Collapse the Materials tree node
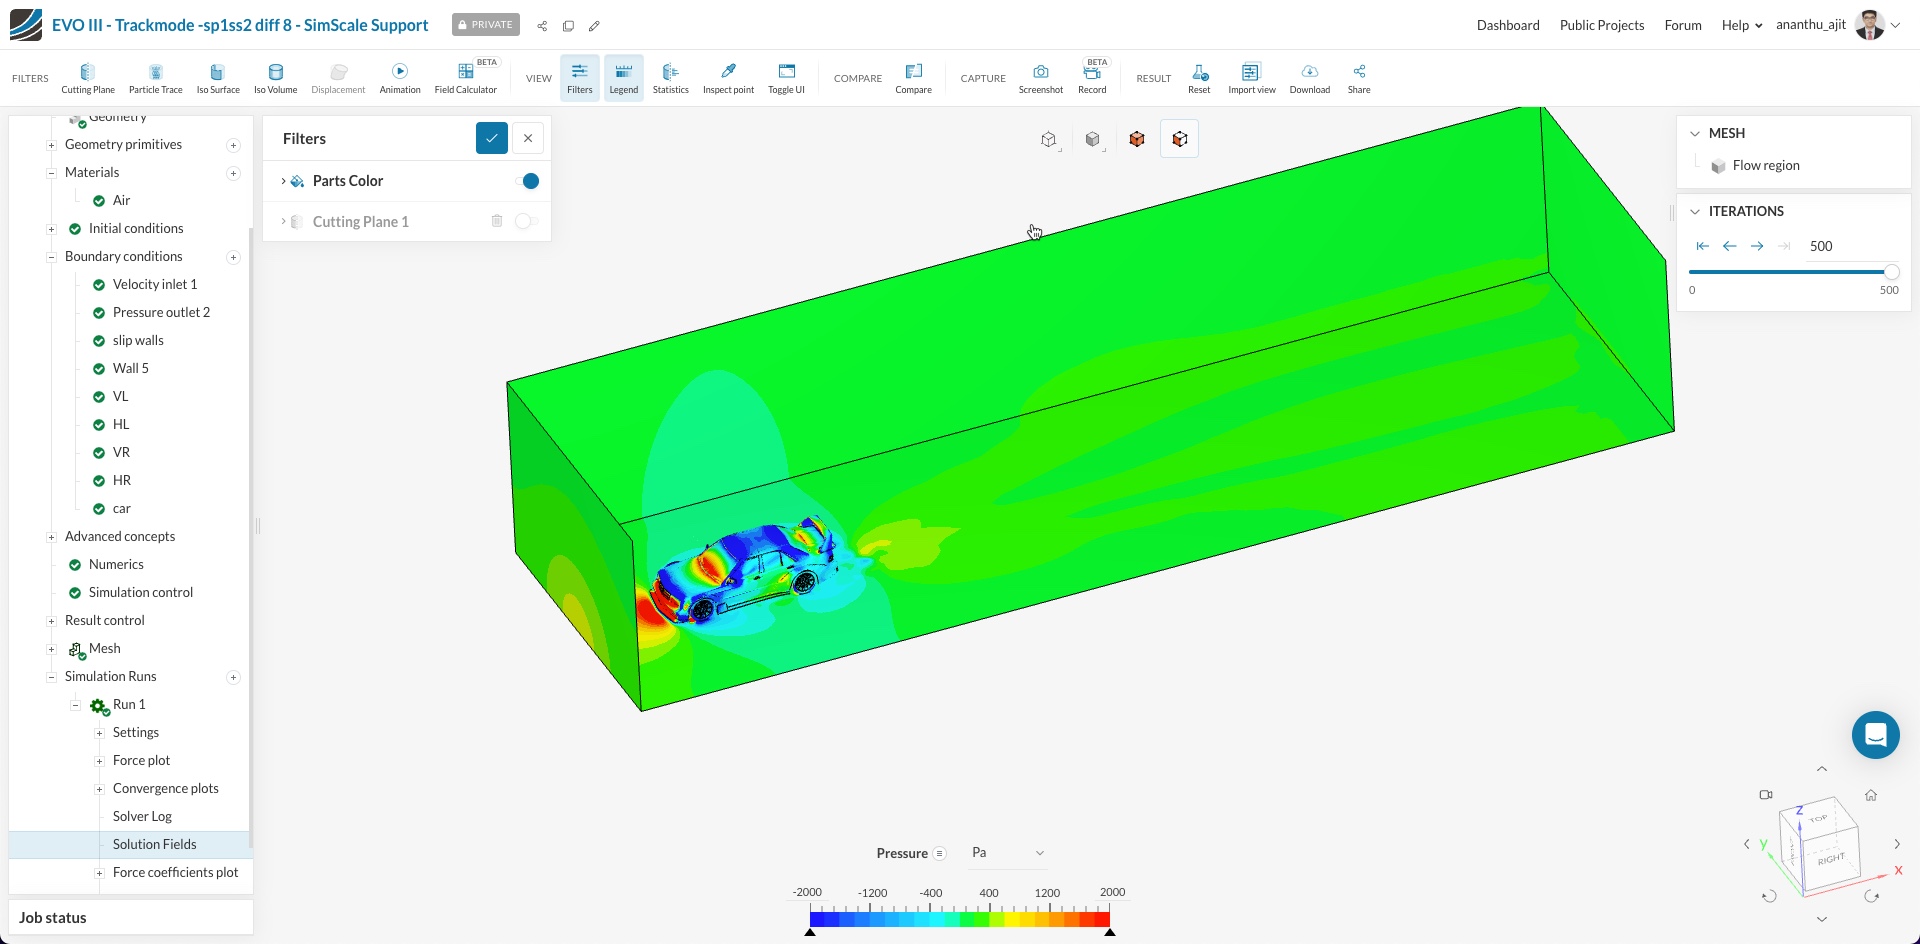The height and width of the screenshot is (944, 1920). point(51,173)
